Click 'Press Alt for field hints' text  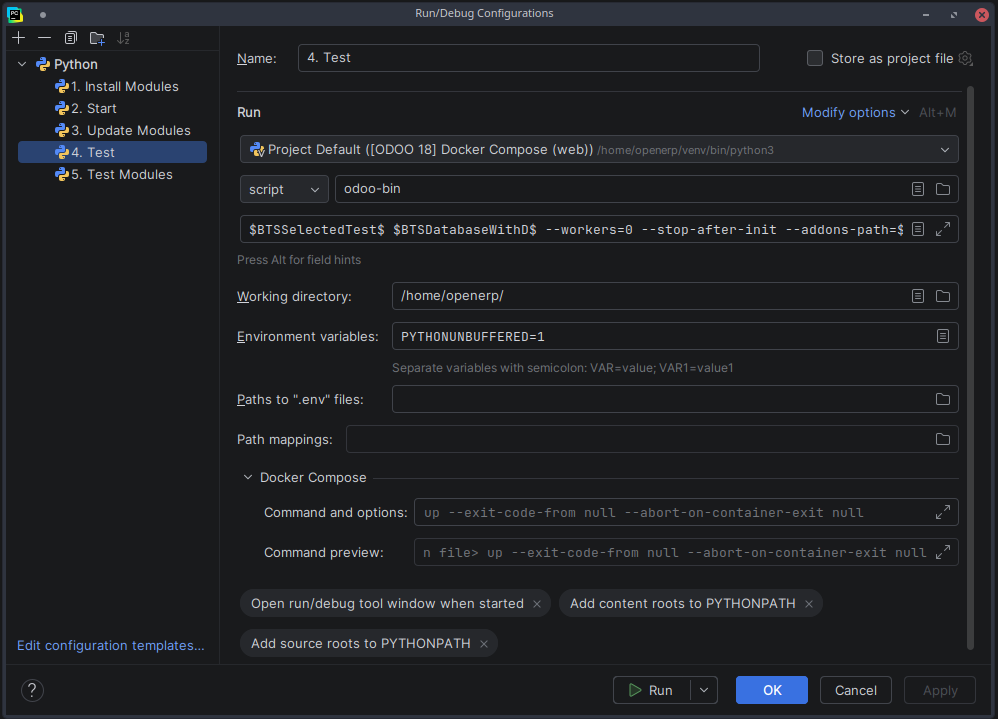click(299, 260)
